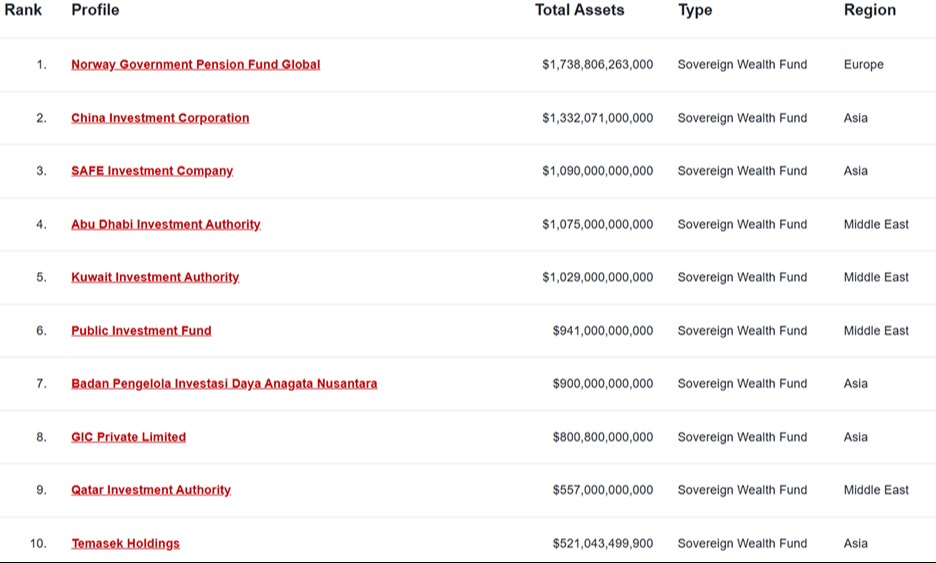
Task: Open GIC Private Limited profile link
Action: point(129,437)
